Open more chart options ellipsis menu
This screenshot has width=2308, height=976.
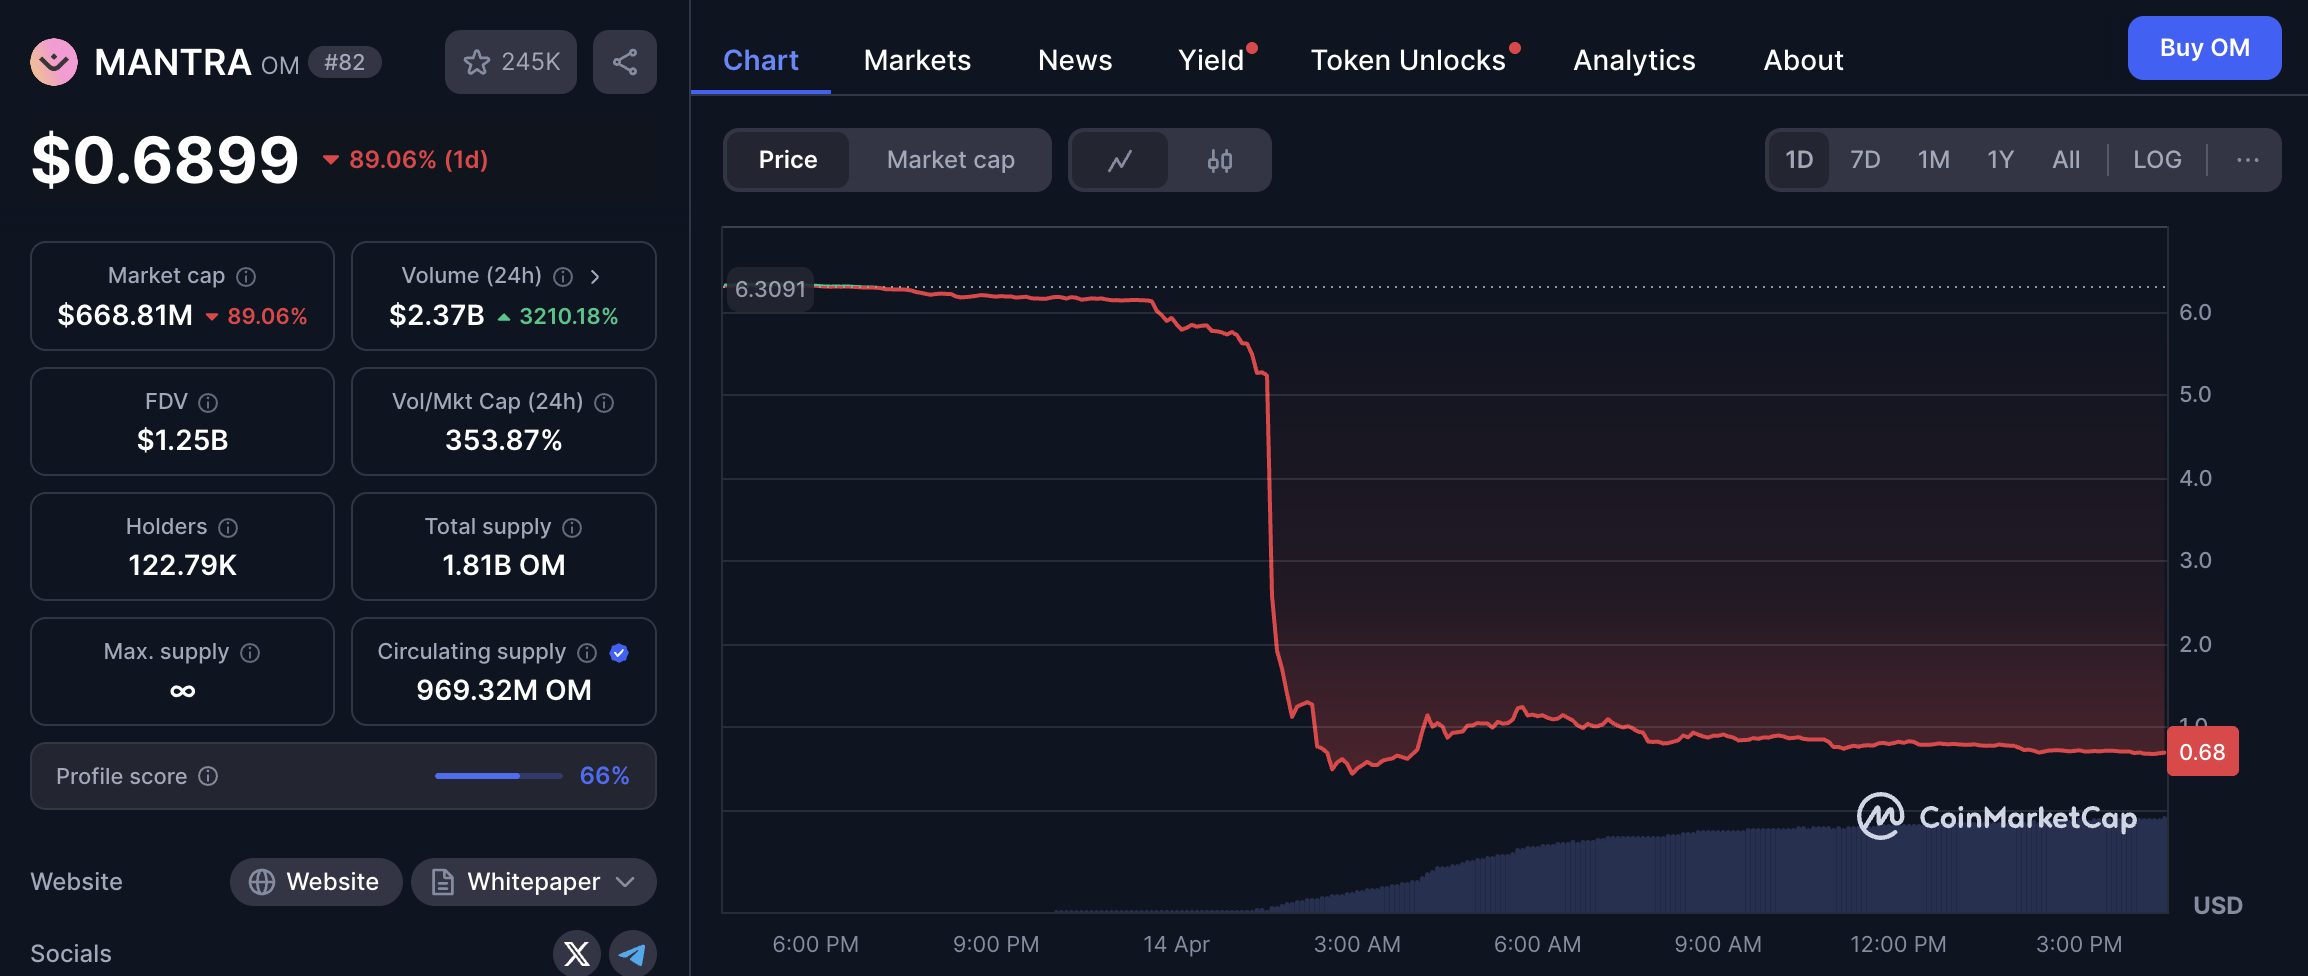pos(2247,160)
